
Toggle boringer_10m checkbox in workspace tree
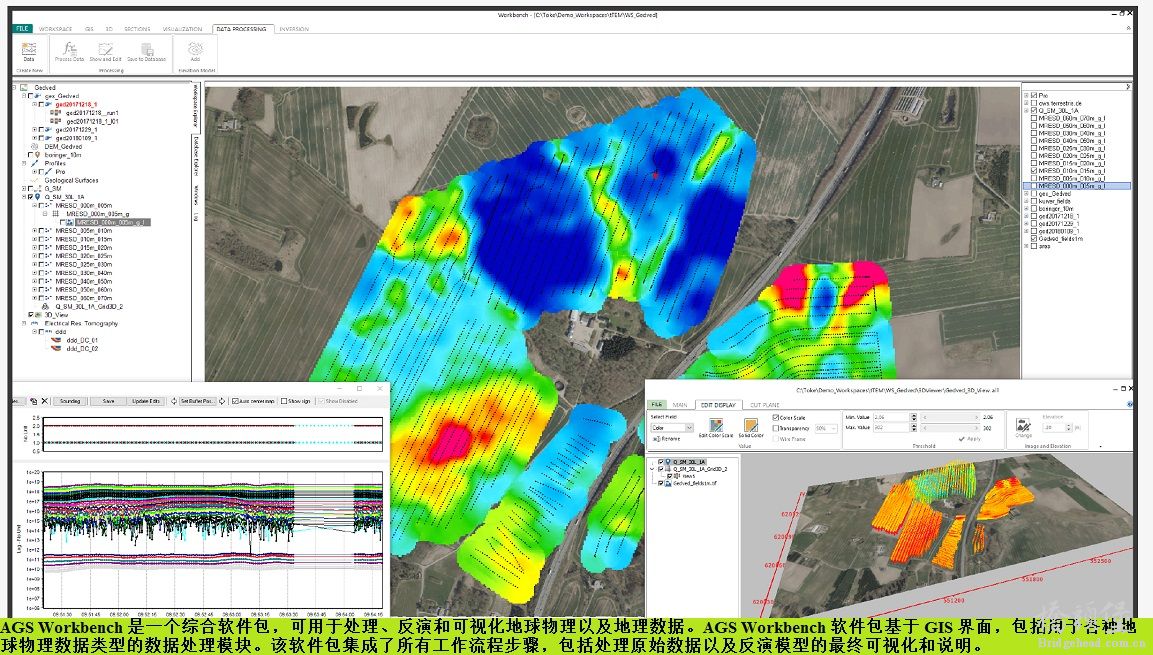32,155
